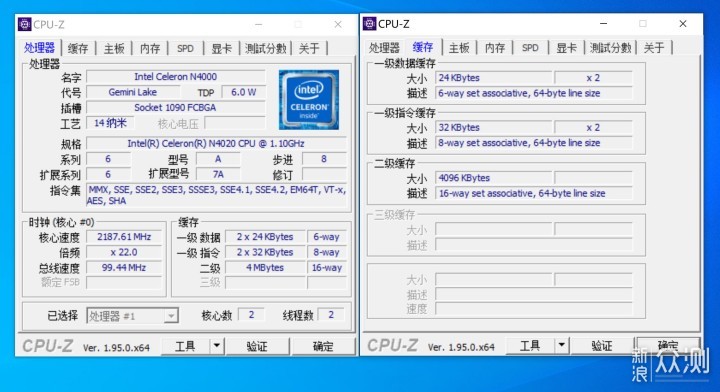Viewport: 720px width, 392px height.
Task: Click the 步进 stepping value 8
Action: click(324, 159)
